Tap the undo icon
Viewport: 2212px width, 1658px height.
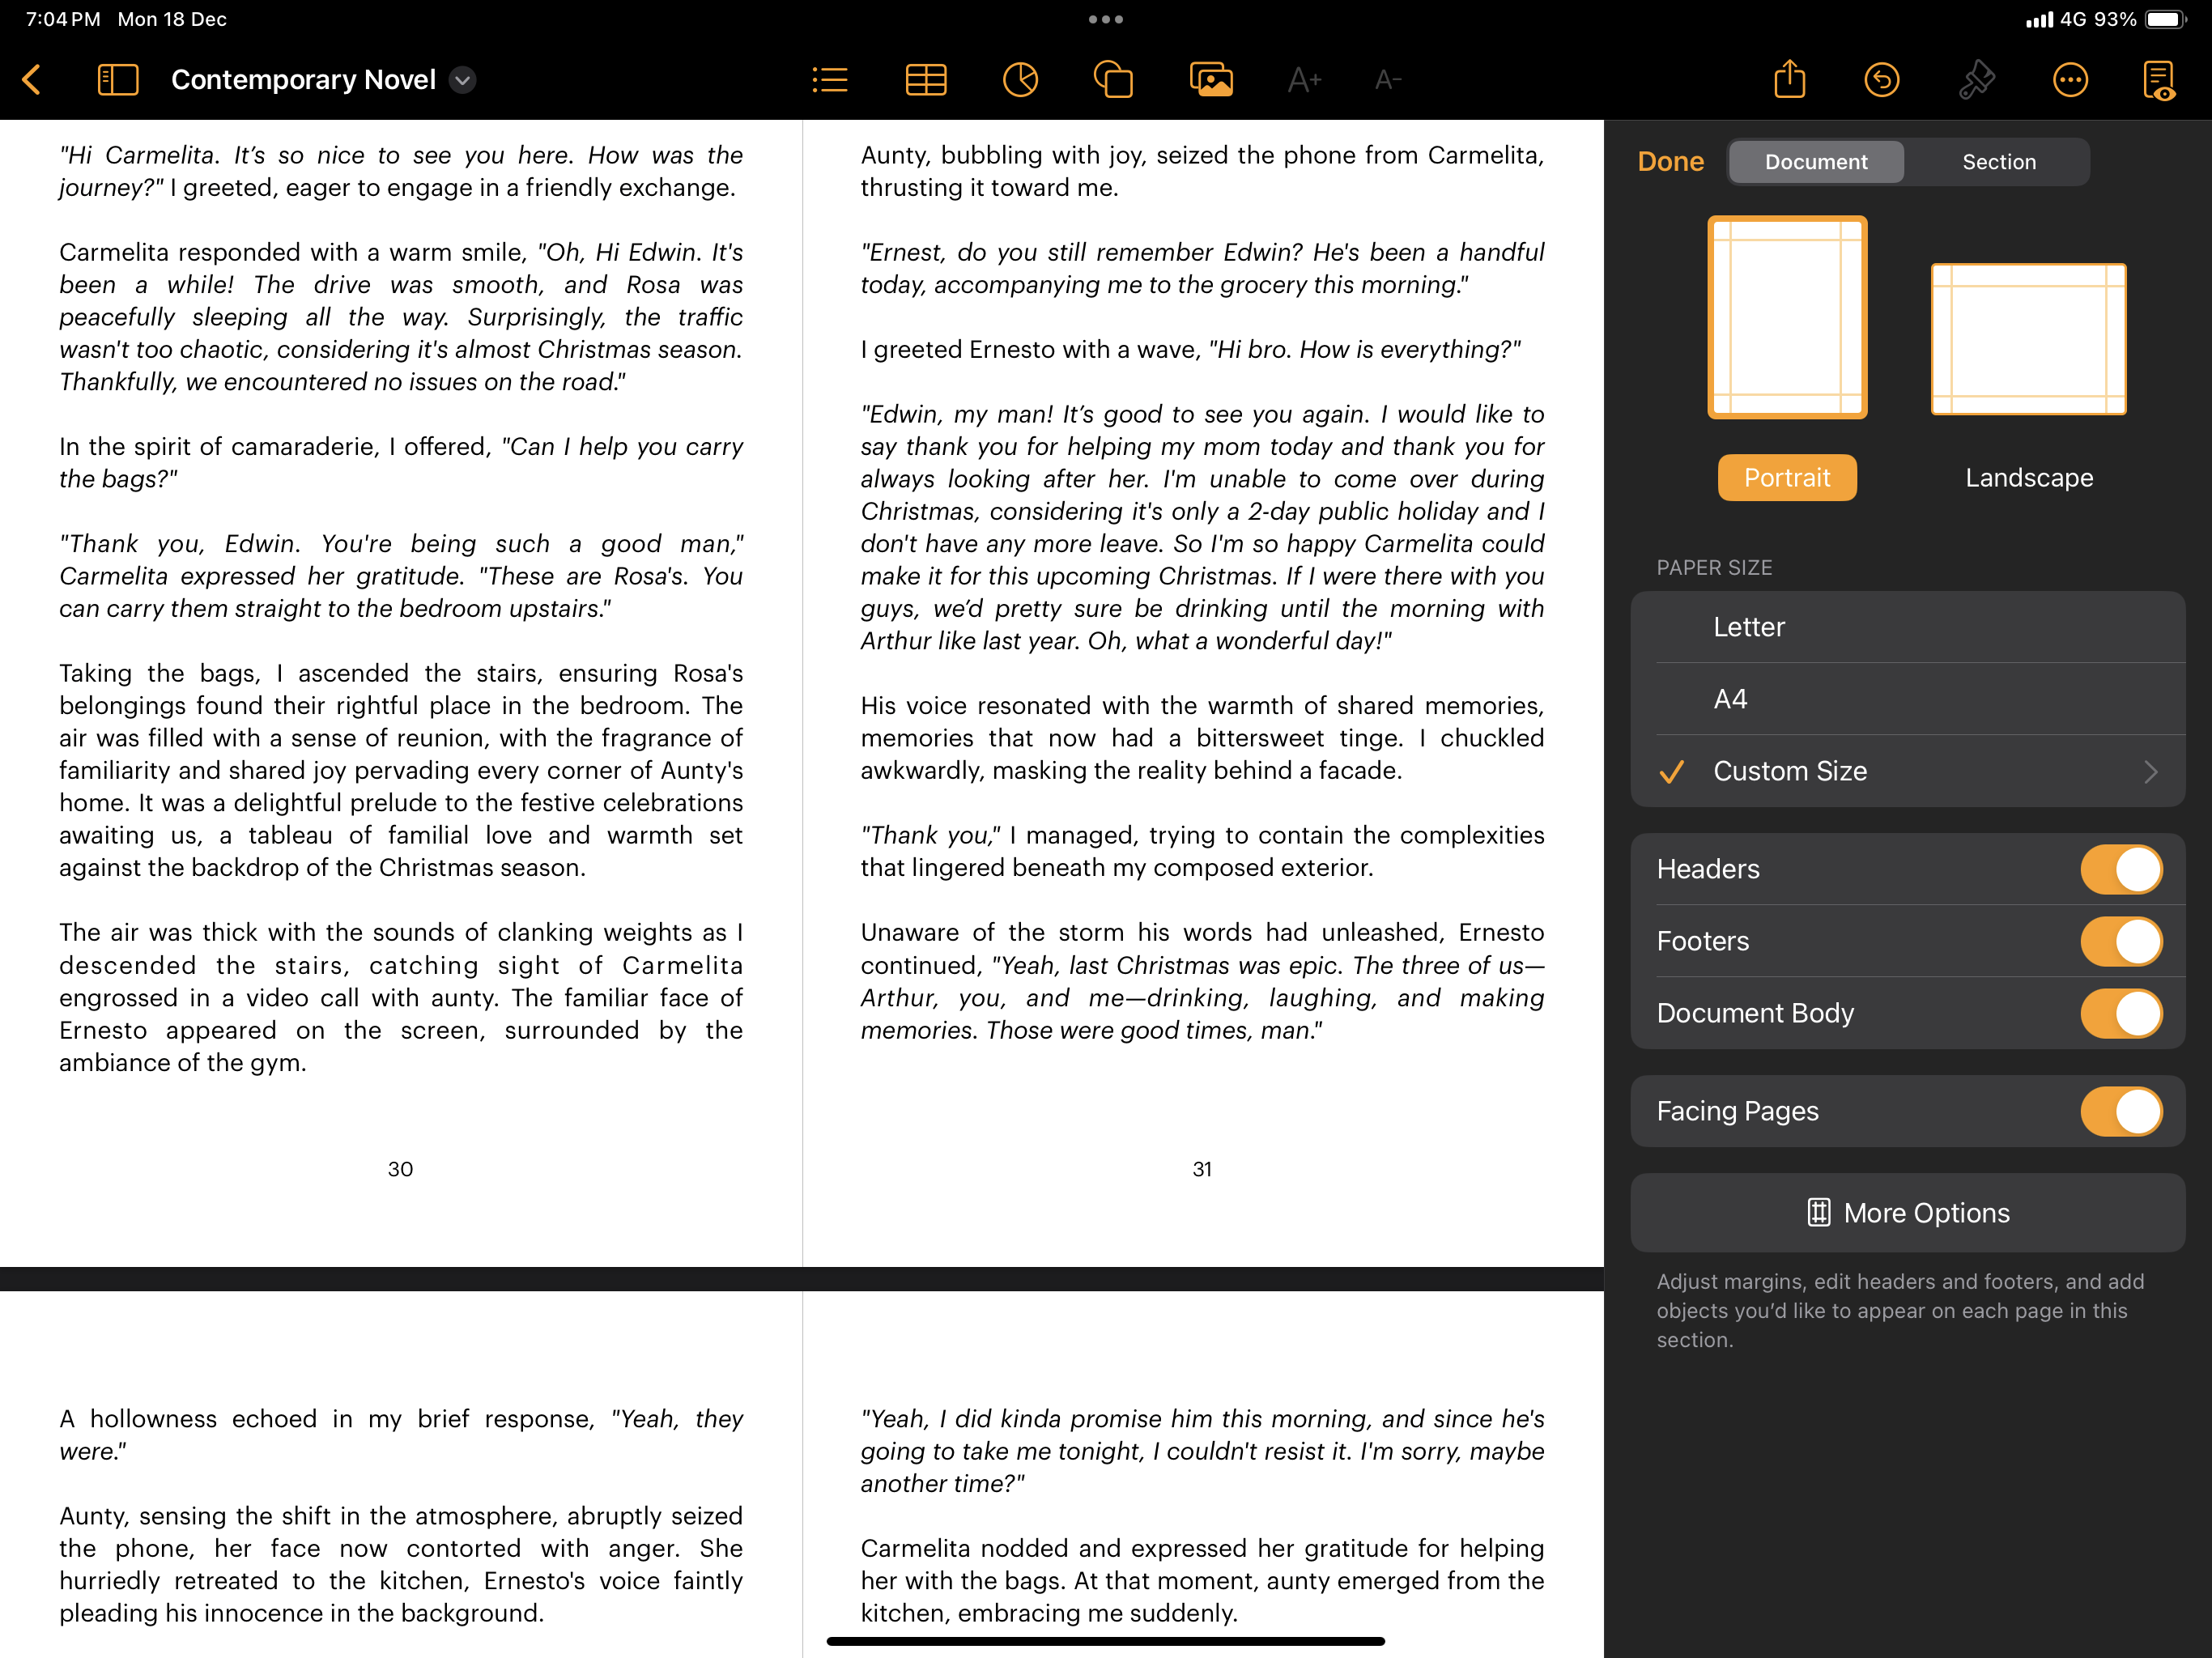[1881, 80]
